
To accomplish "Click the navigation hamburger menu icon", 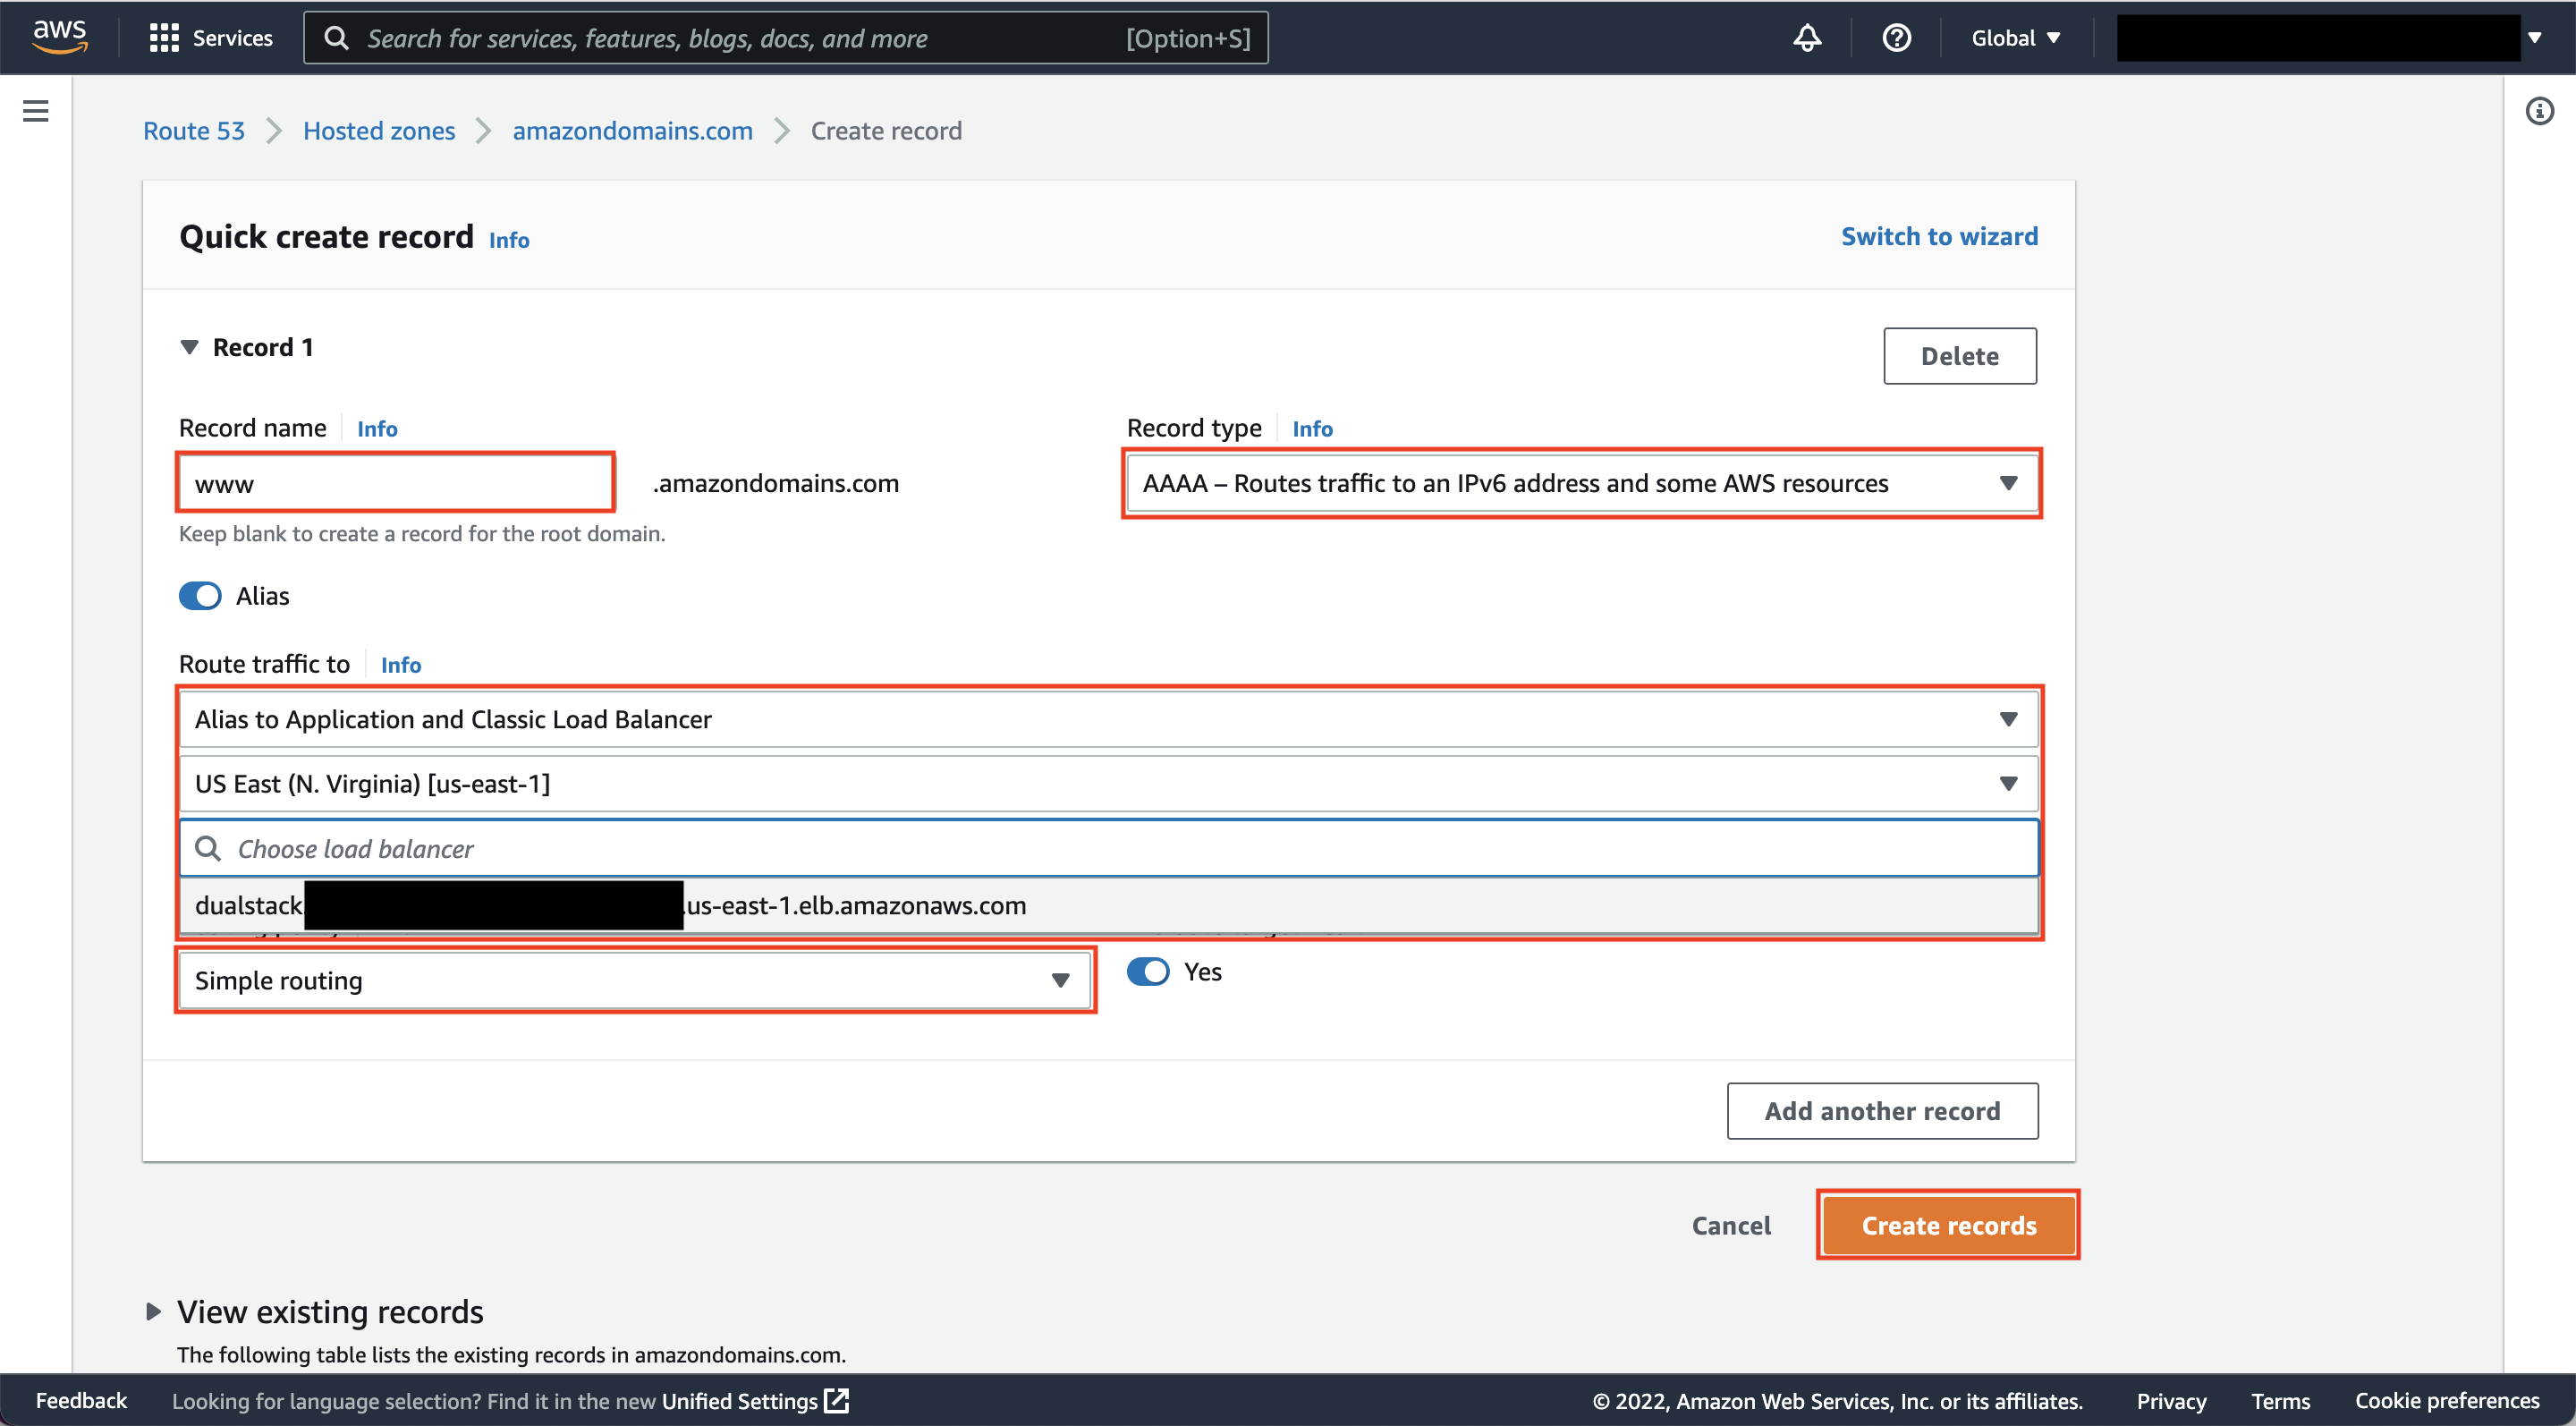I will (37, 111).
